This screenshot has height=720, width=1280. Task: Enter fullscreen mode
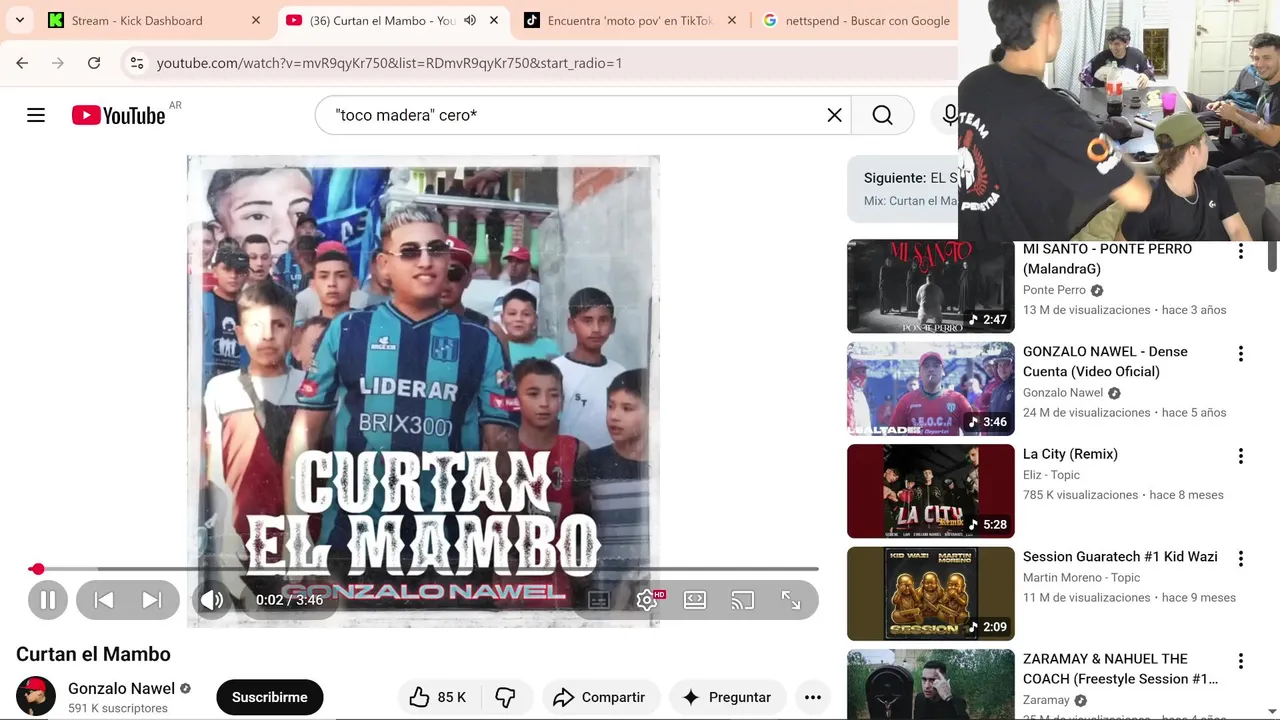coord(791,600)
